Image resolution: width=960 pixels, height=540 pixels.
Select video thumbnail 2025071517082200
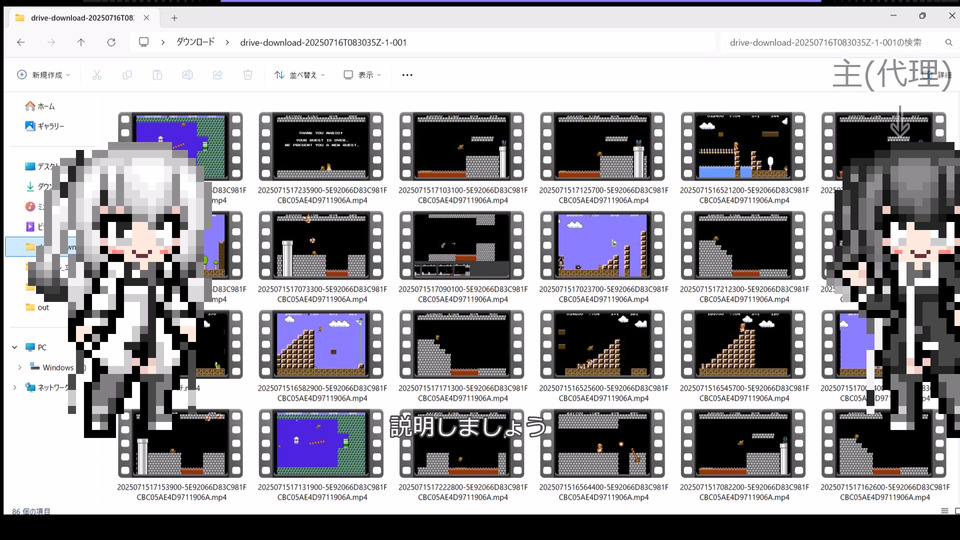click(x=744, y=444)
